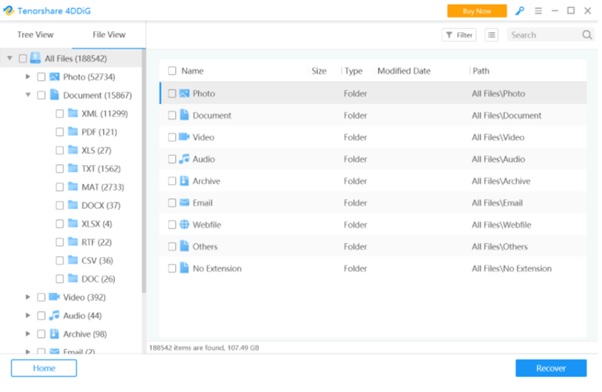This screenshot has width=602, height=392.
Task: Tick the checkbox next to Document row
Action: [172, 115]
